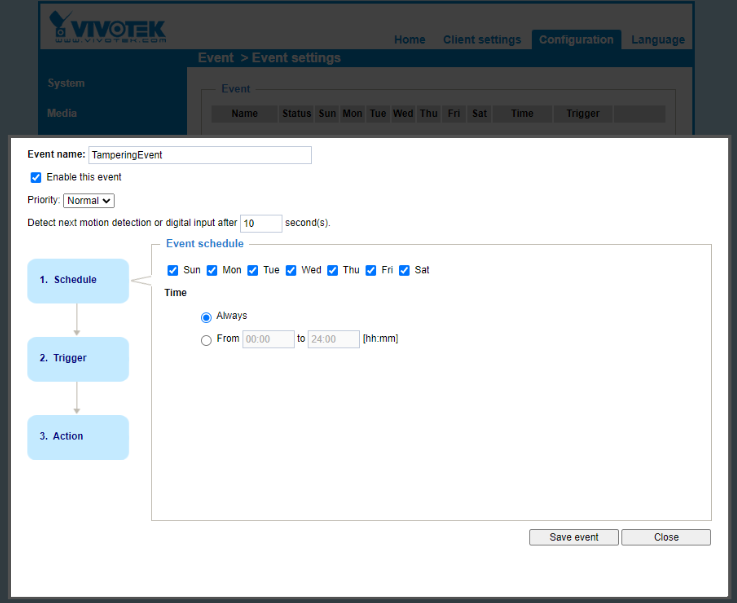Switch to the Language menu

point(658,40)
